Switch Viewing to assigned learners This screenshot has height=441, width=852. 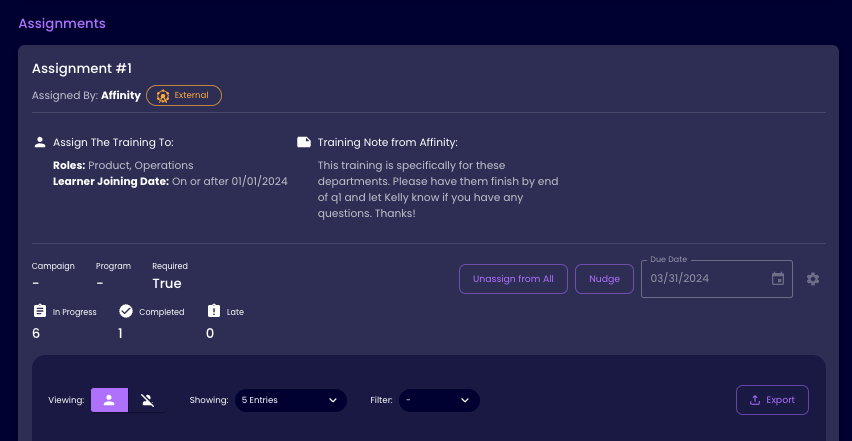110,400
